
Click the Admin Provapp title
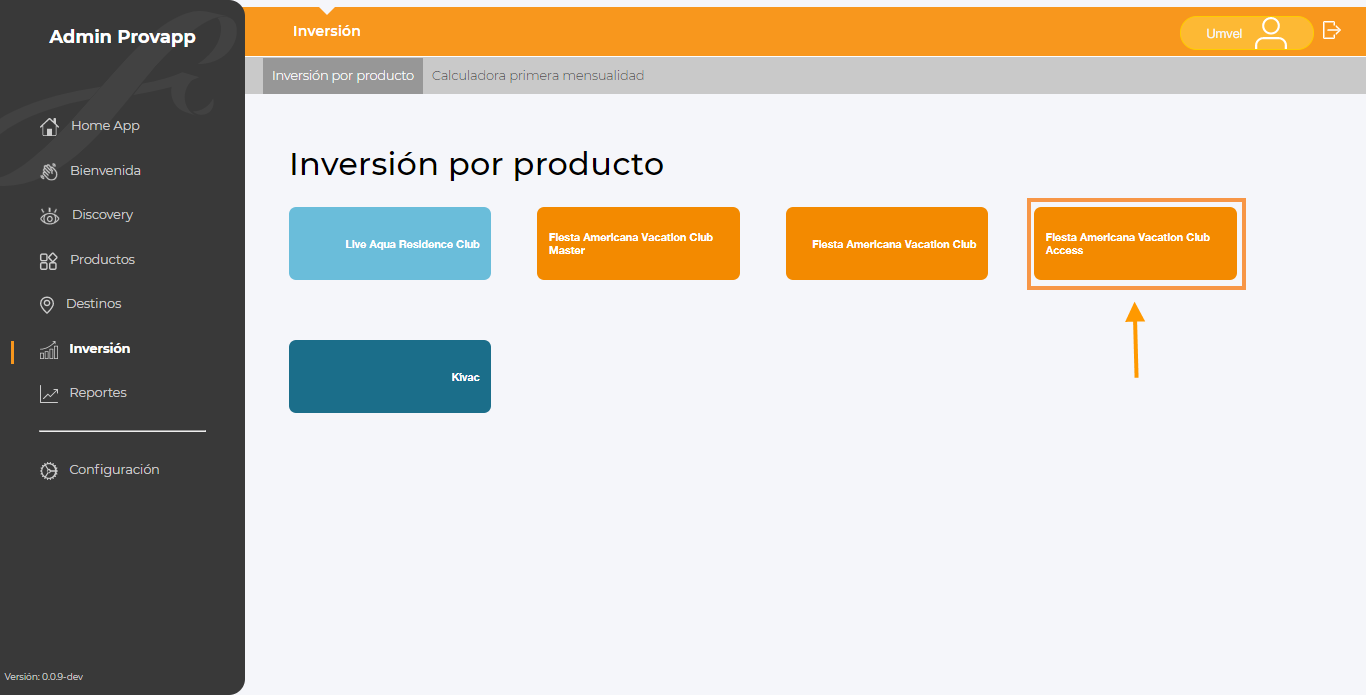[x=122, y=37]
